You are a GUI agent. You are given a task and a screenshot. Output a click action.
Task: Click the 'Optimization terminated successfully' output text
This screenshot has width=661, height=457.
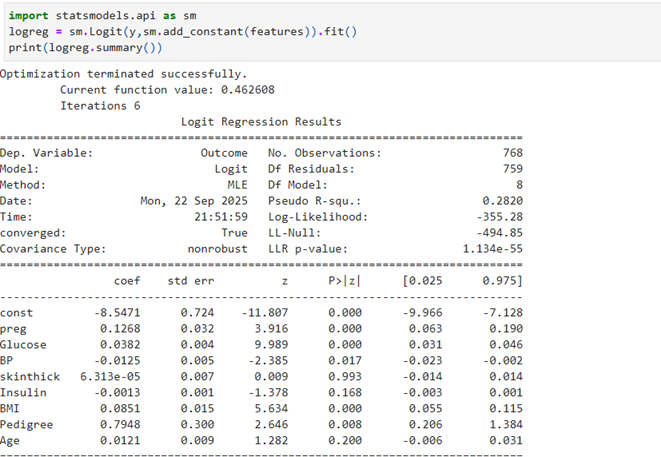tap(124, 74)
